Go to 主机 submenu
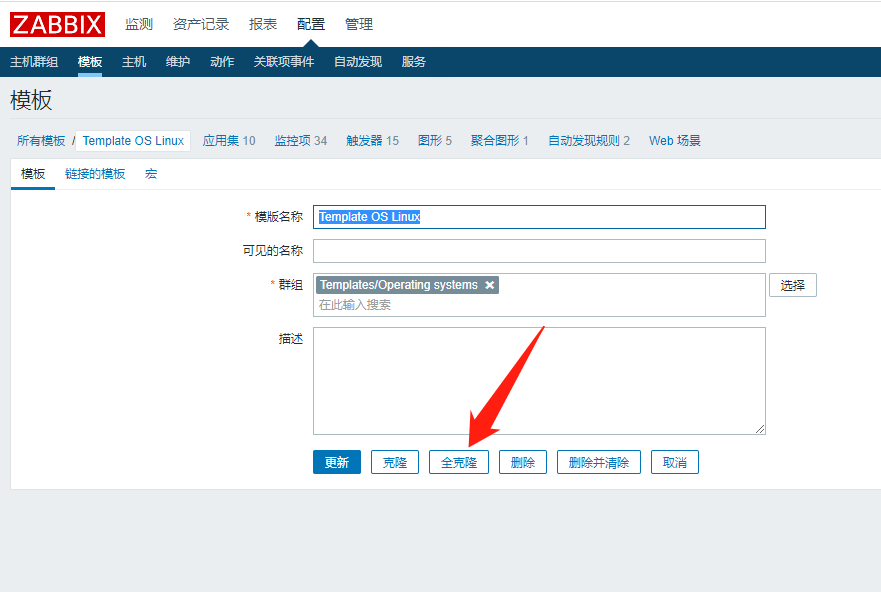 click(x=134, y=62)
